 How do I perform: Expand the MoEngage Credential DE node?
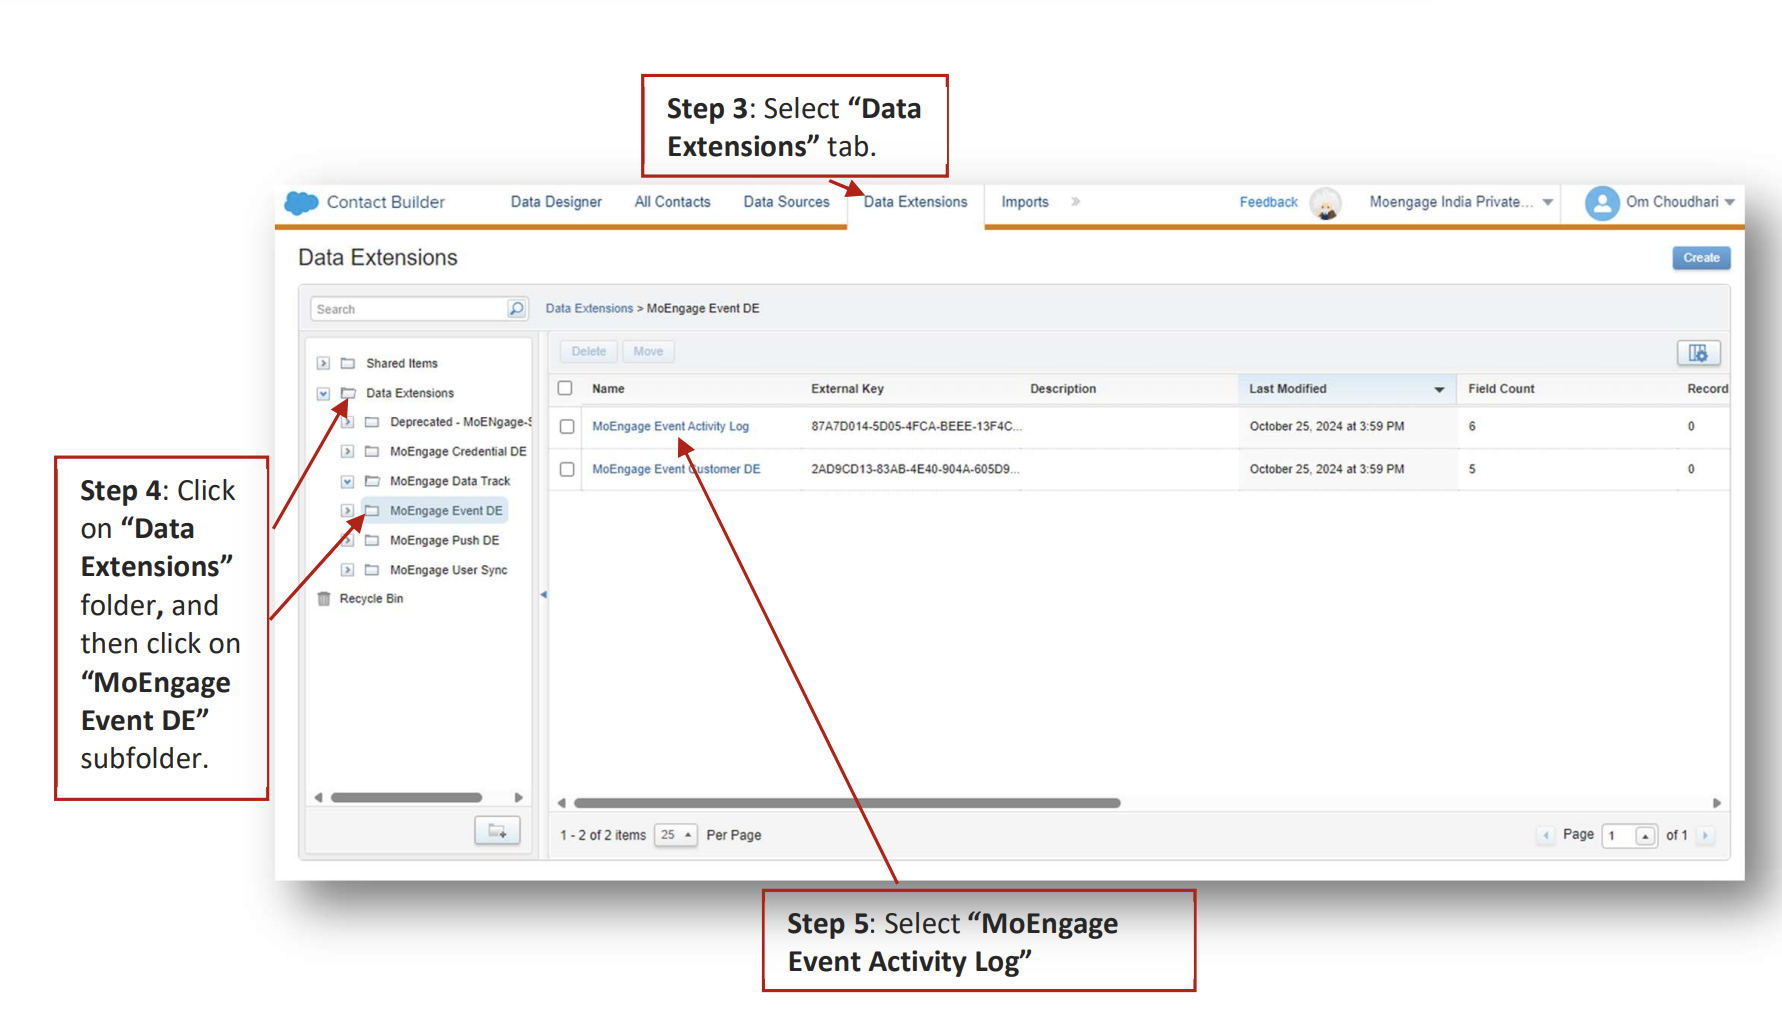pyautogui.click(x=347, y=452)
